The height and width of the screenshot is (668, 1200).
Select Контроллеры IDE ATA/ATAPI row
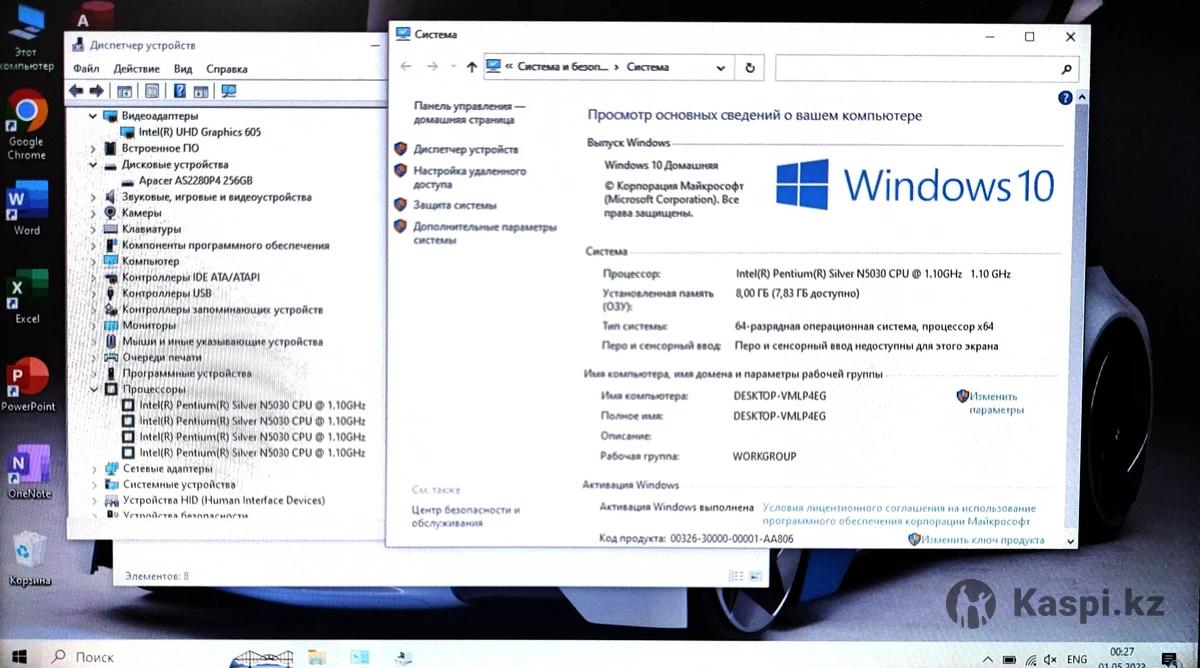(x=190, y=277)
